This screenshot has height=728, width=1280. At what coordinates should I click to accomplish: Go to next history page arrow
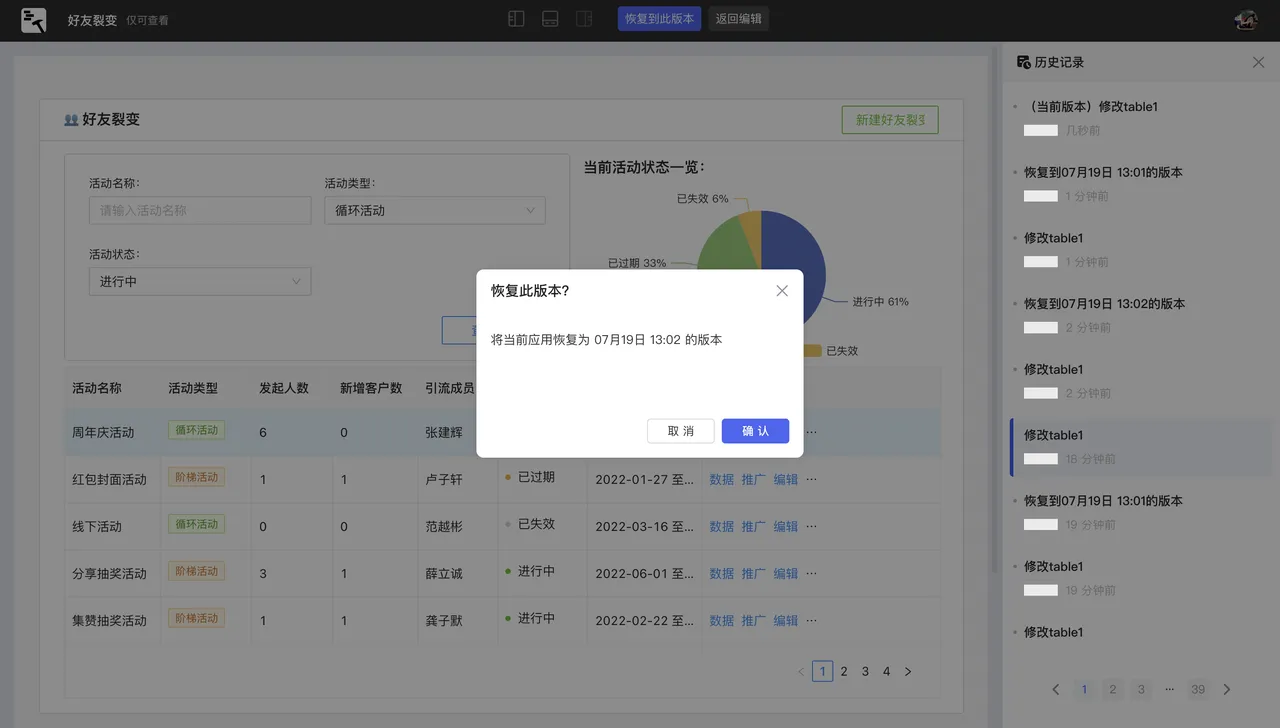pos(1227,689)
